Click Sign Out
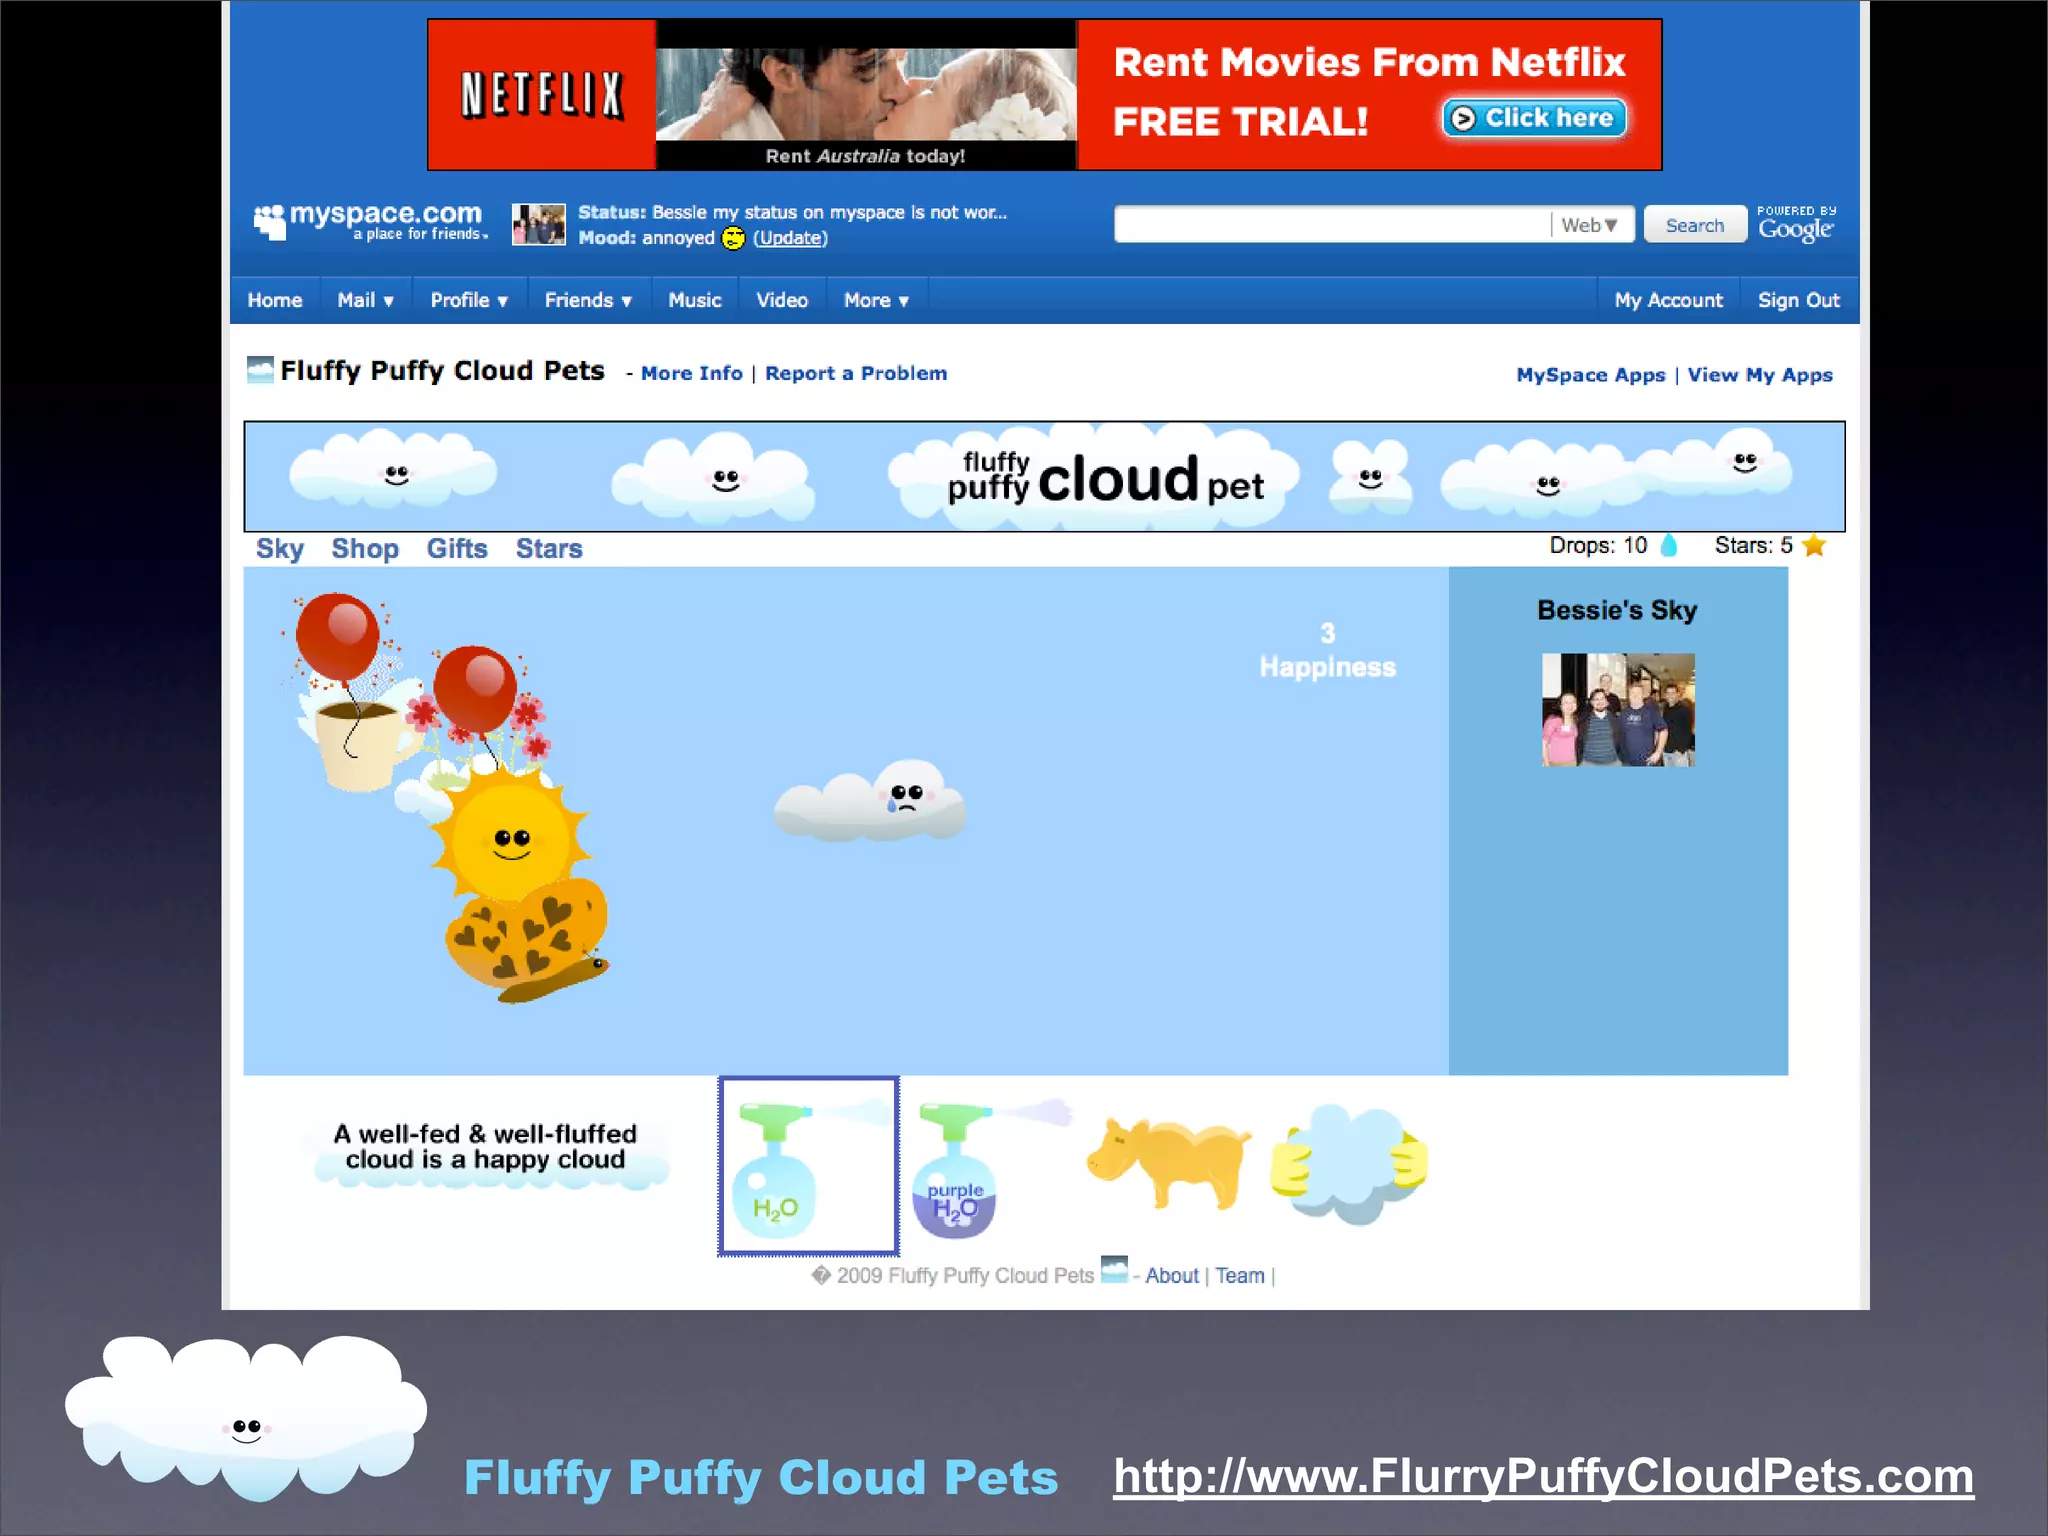This screenshot has height=1536, width=2048. 1798,300
